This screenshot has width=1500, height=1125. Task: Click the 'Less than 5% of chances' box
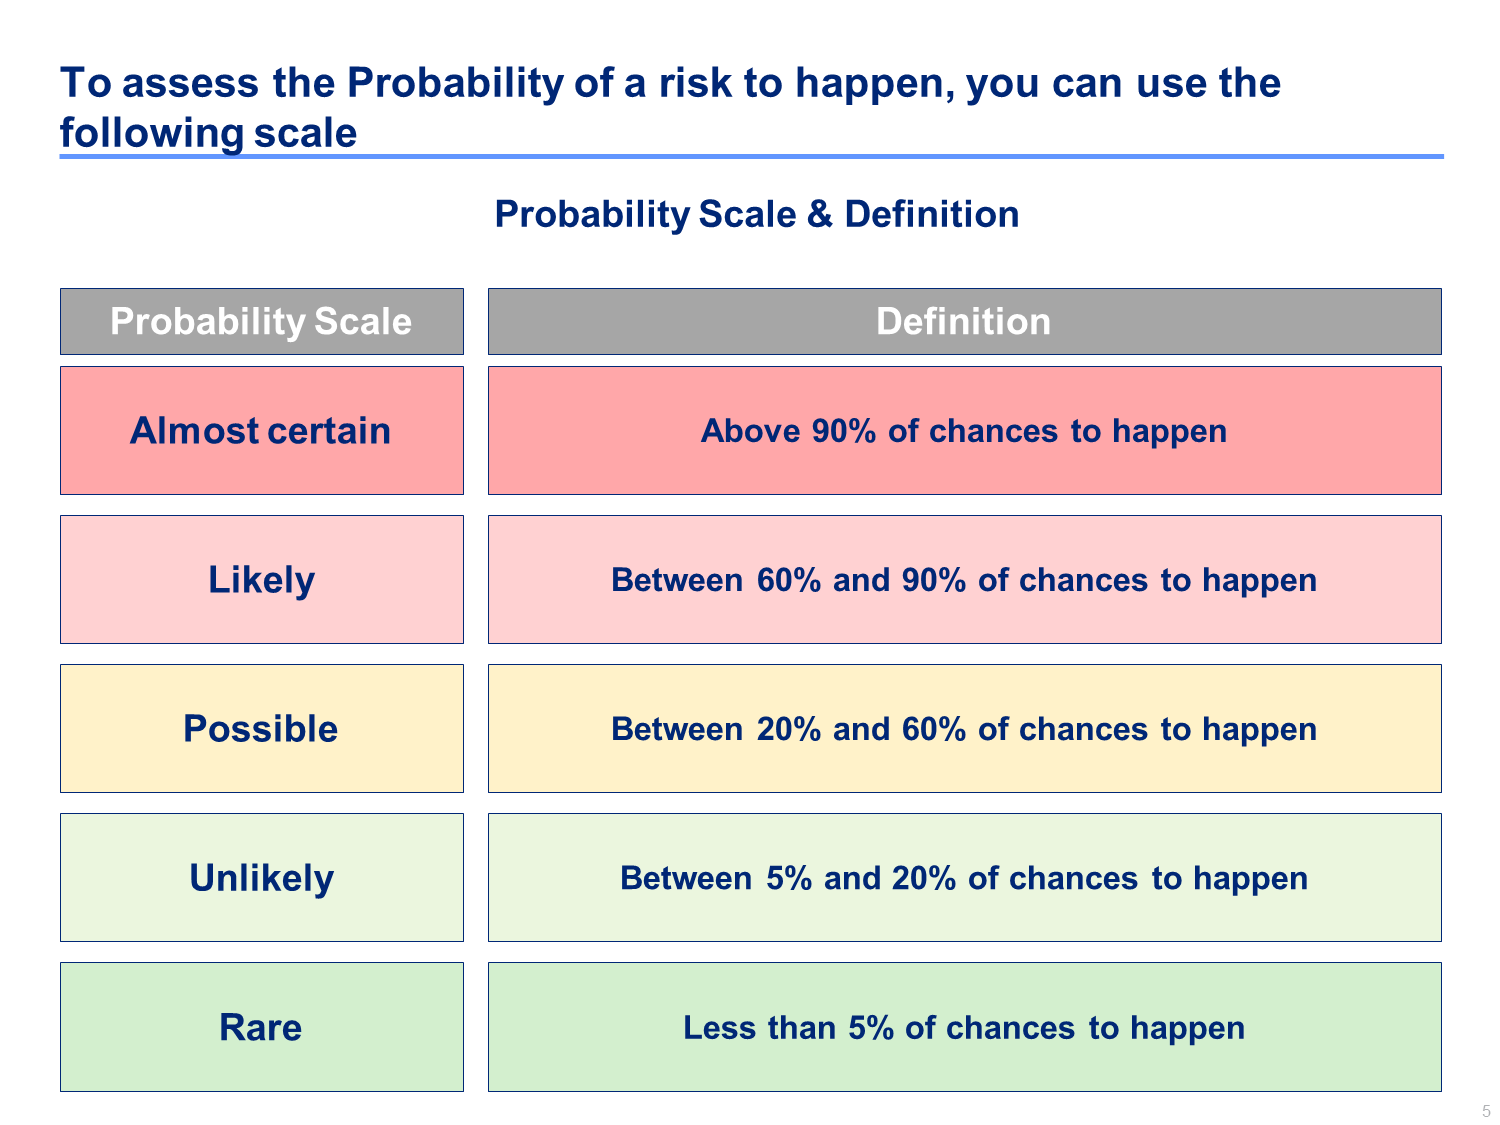click(x=964, y=1026)
